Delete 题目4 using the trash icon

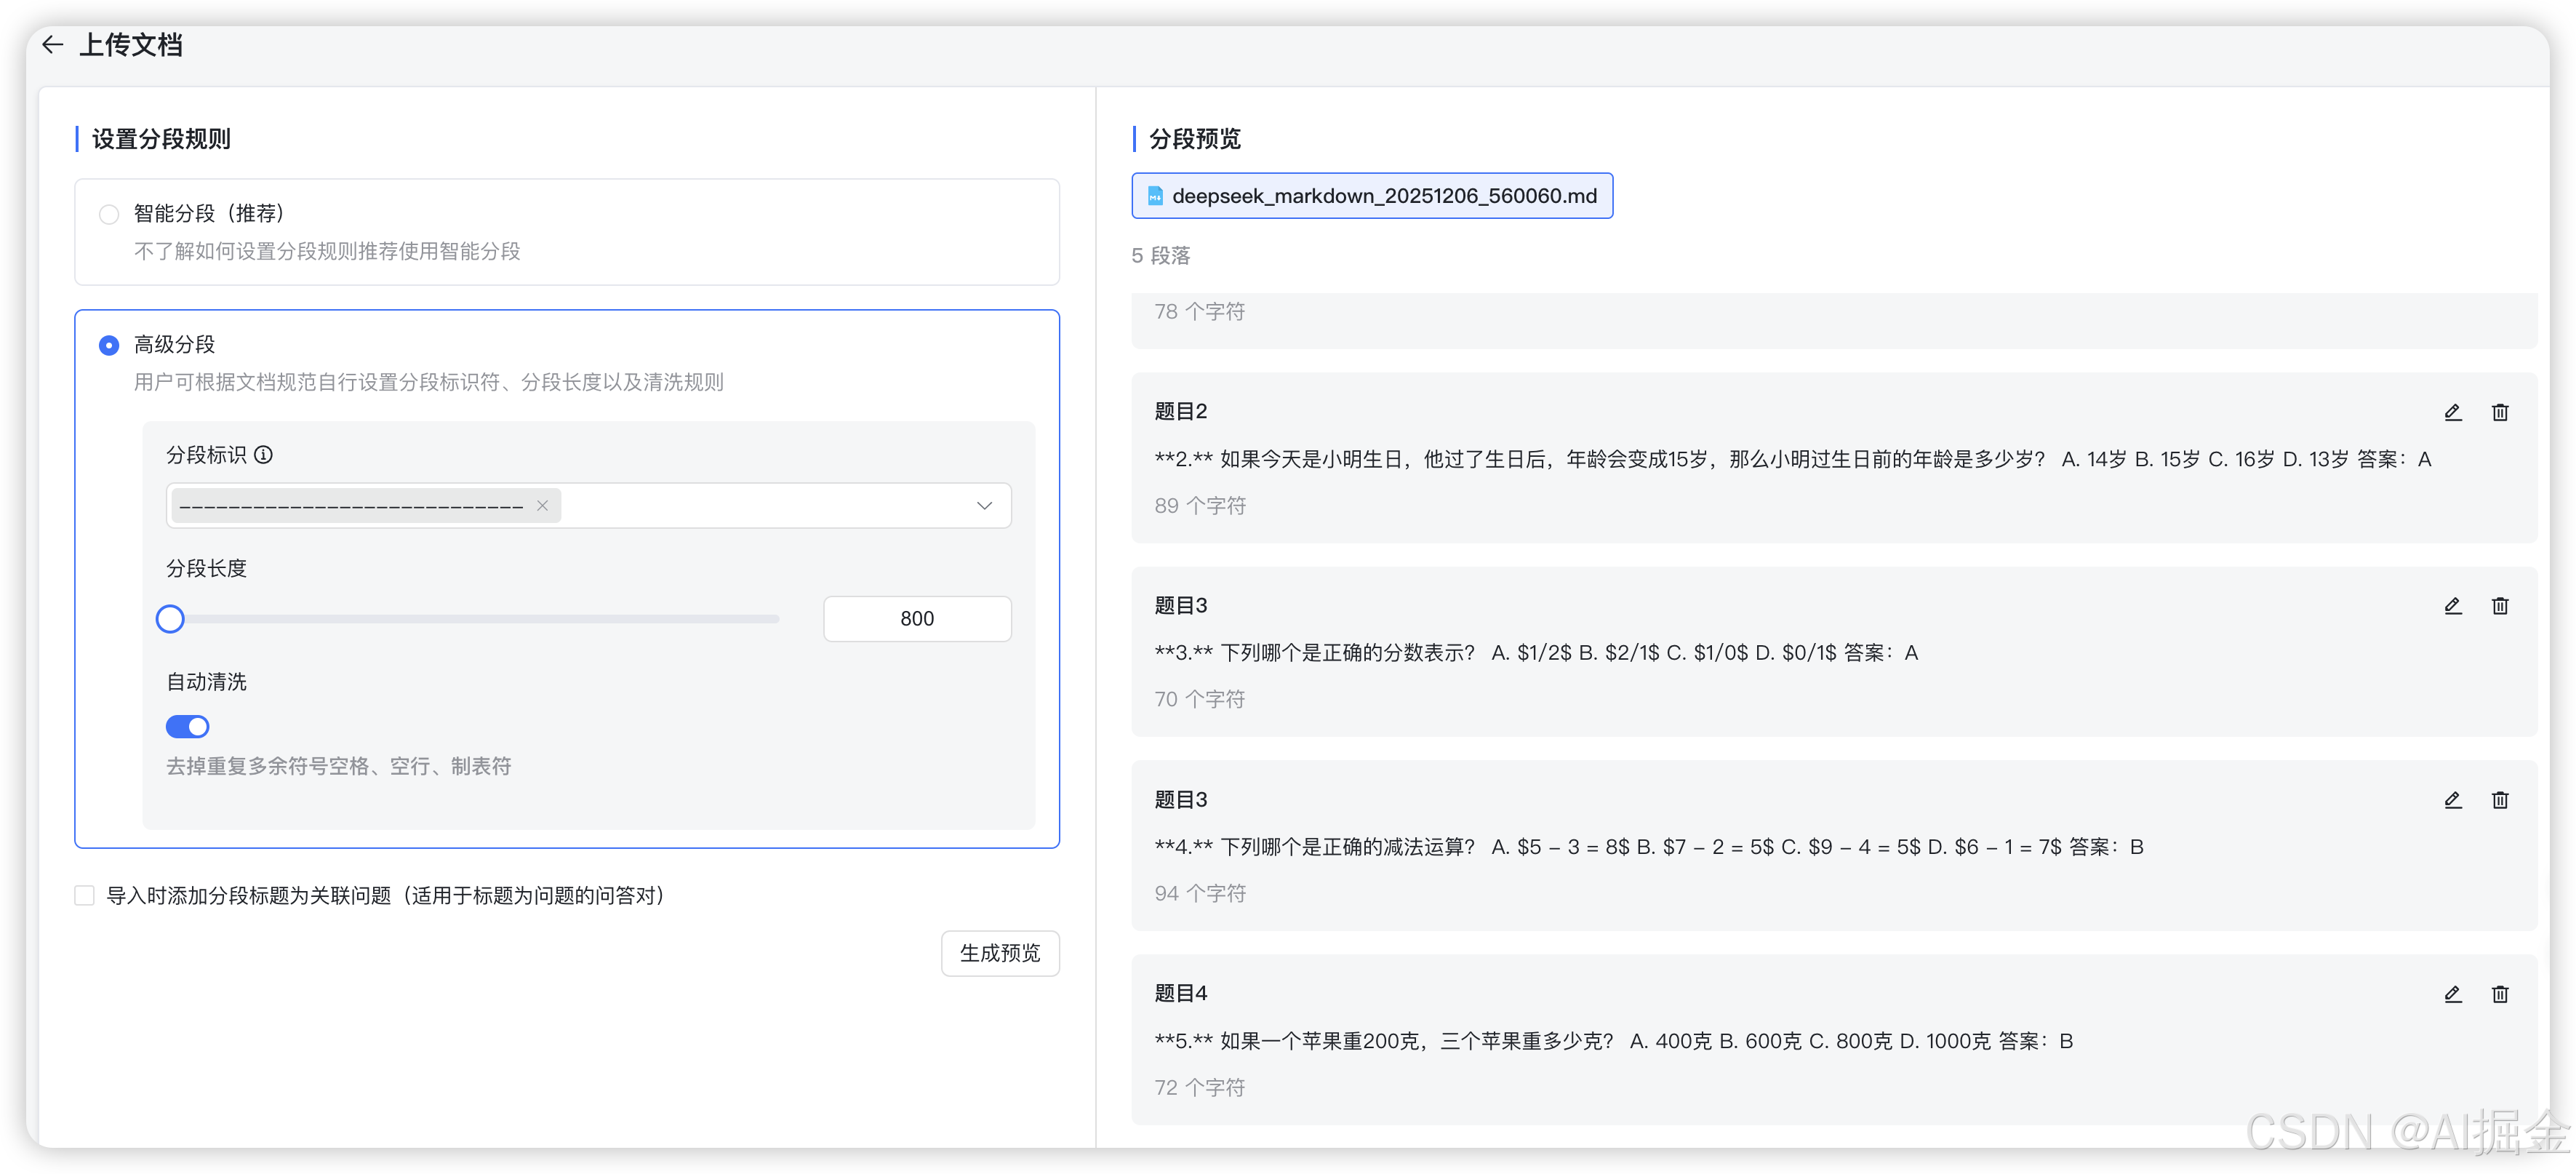pyautogui.click(x=2500, y=994)
